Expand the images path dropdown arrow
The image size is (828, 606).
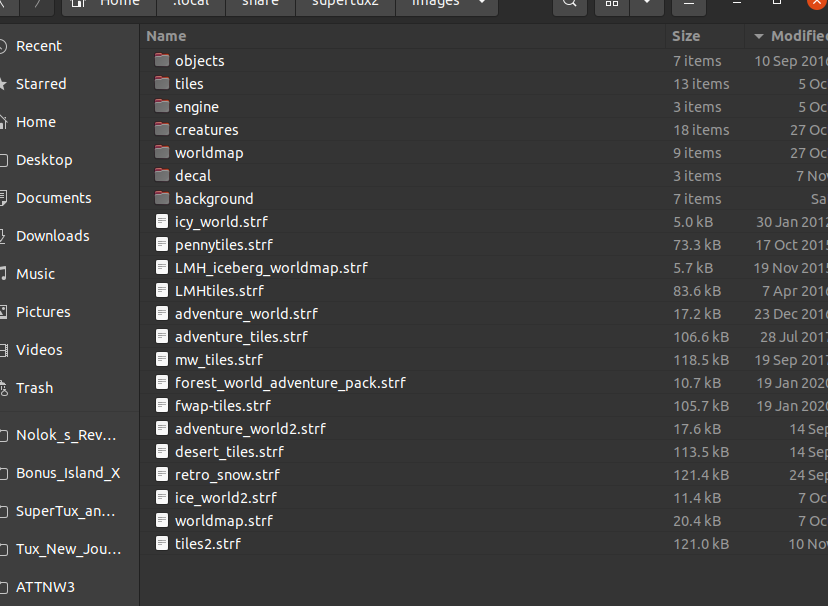(x=484, y=3)
